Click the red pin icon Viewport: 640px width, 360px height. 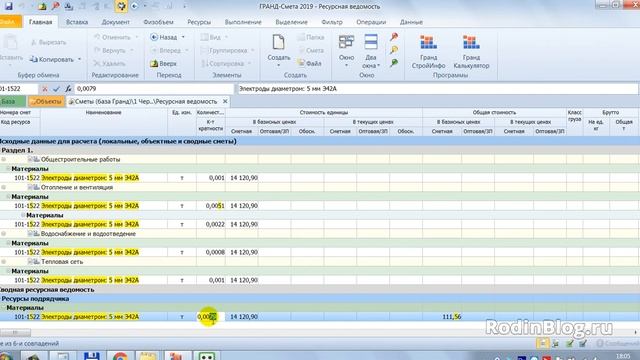[394, 37]
